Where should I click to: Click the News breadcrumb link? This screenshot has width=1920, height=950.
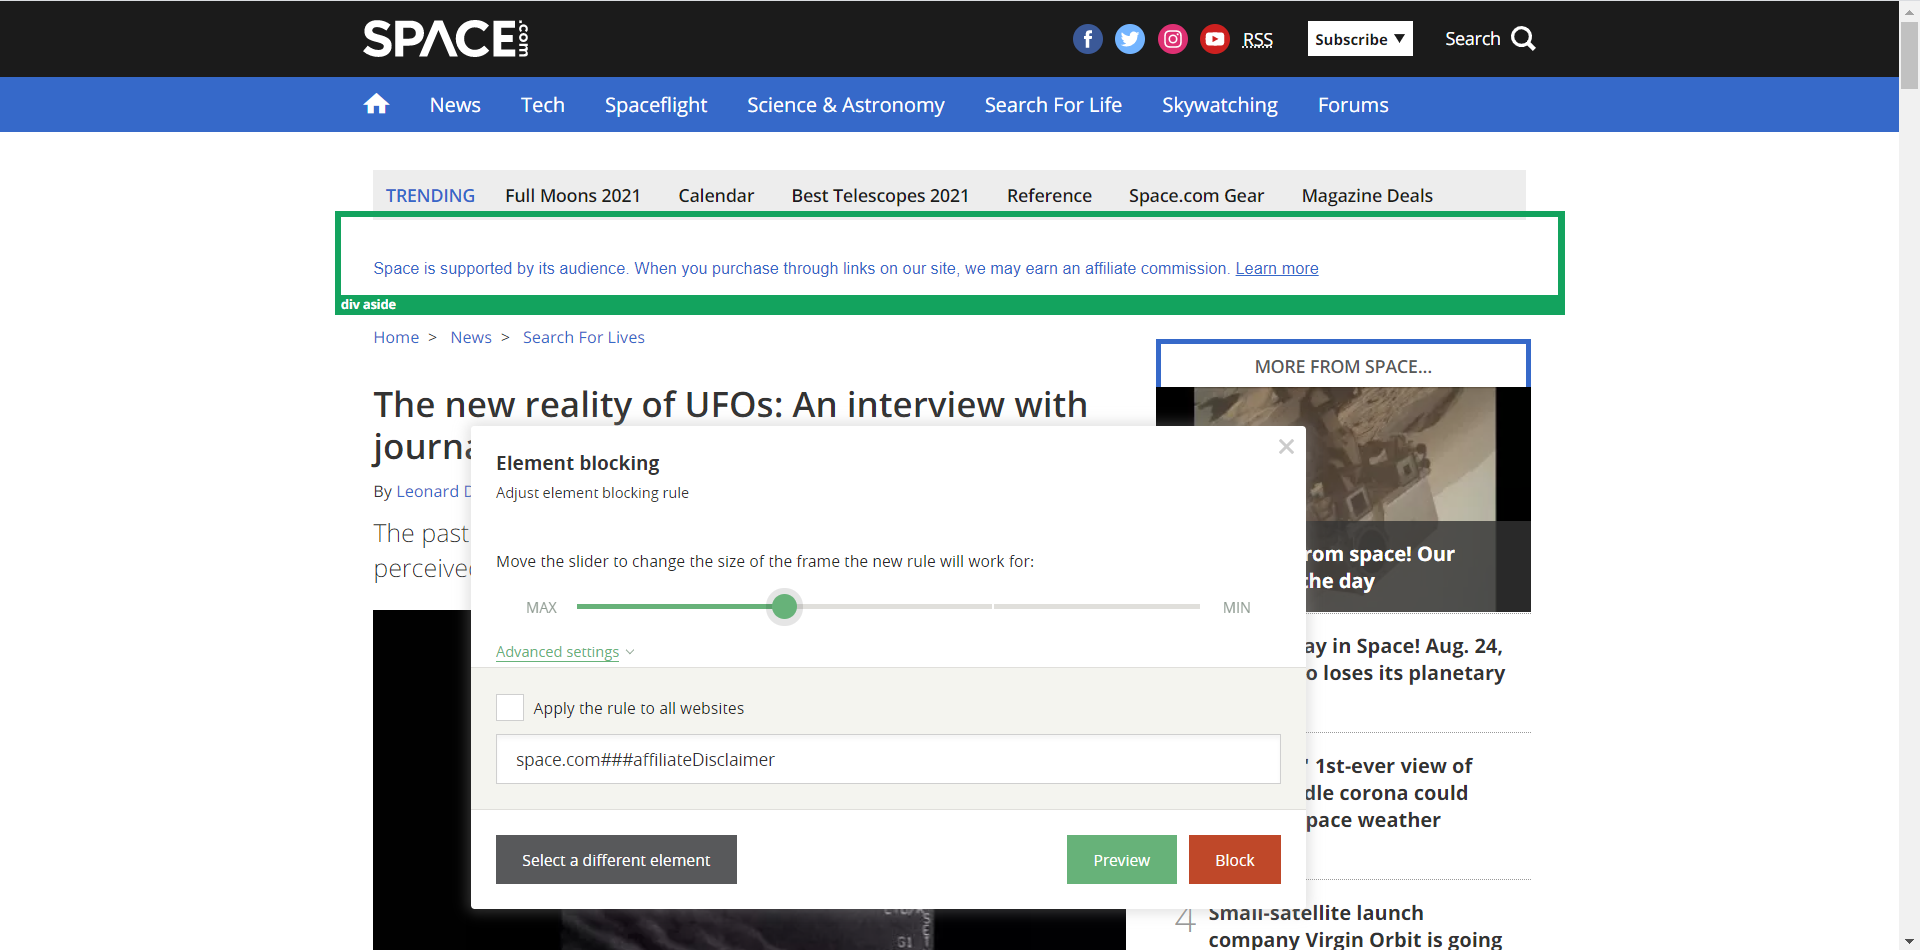(x=471, y=338)
